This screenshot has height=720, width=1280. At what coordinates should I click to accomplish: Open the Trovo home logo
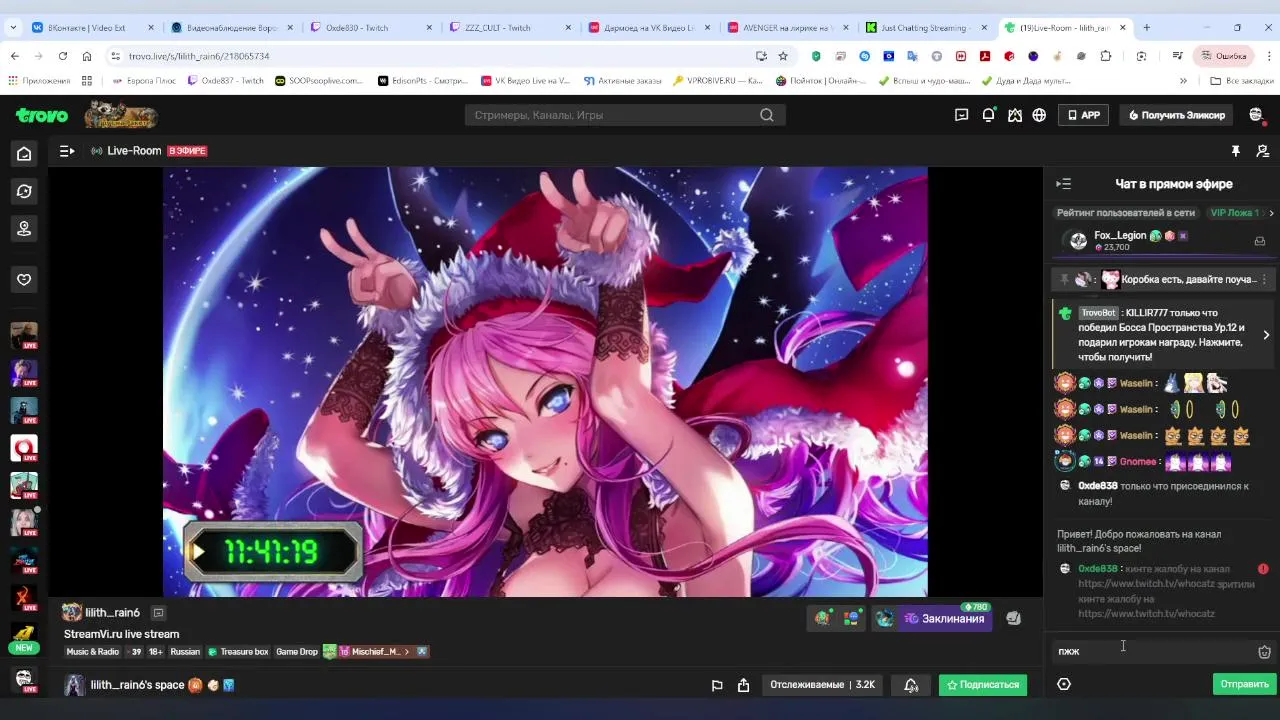pos(42,115)
